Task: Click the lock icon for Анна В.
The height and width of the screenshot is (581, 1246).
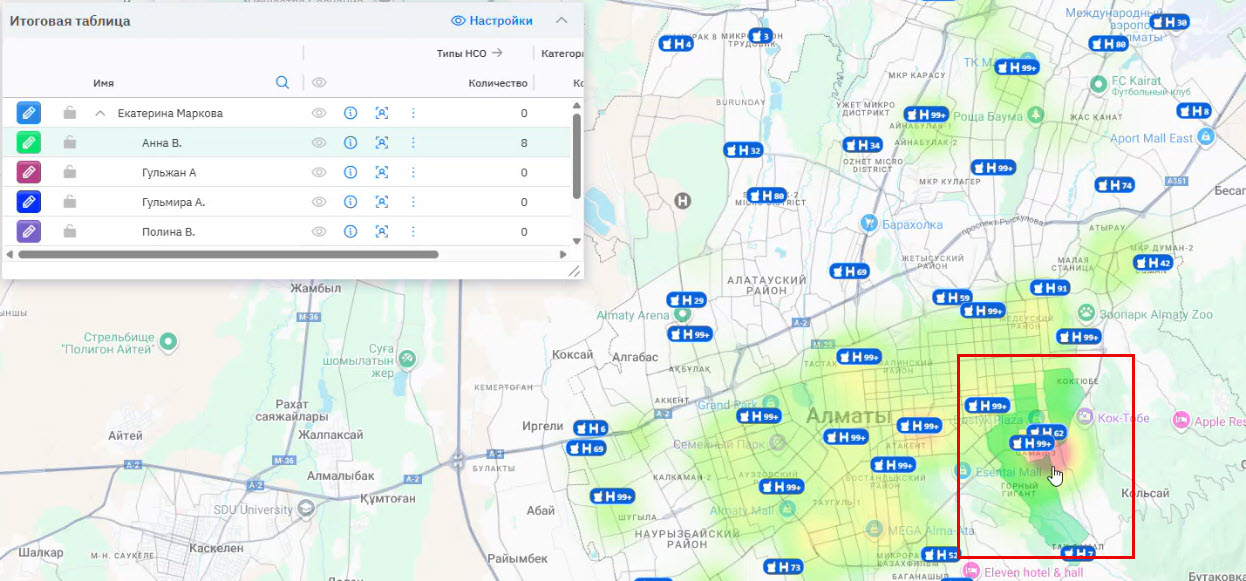Action: pyautogui.click(x=69, y=143)
